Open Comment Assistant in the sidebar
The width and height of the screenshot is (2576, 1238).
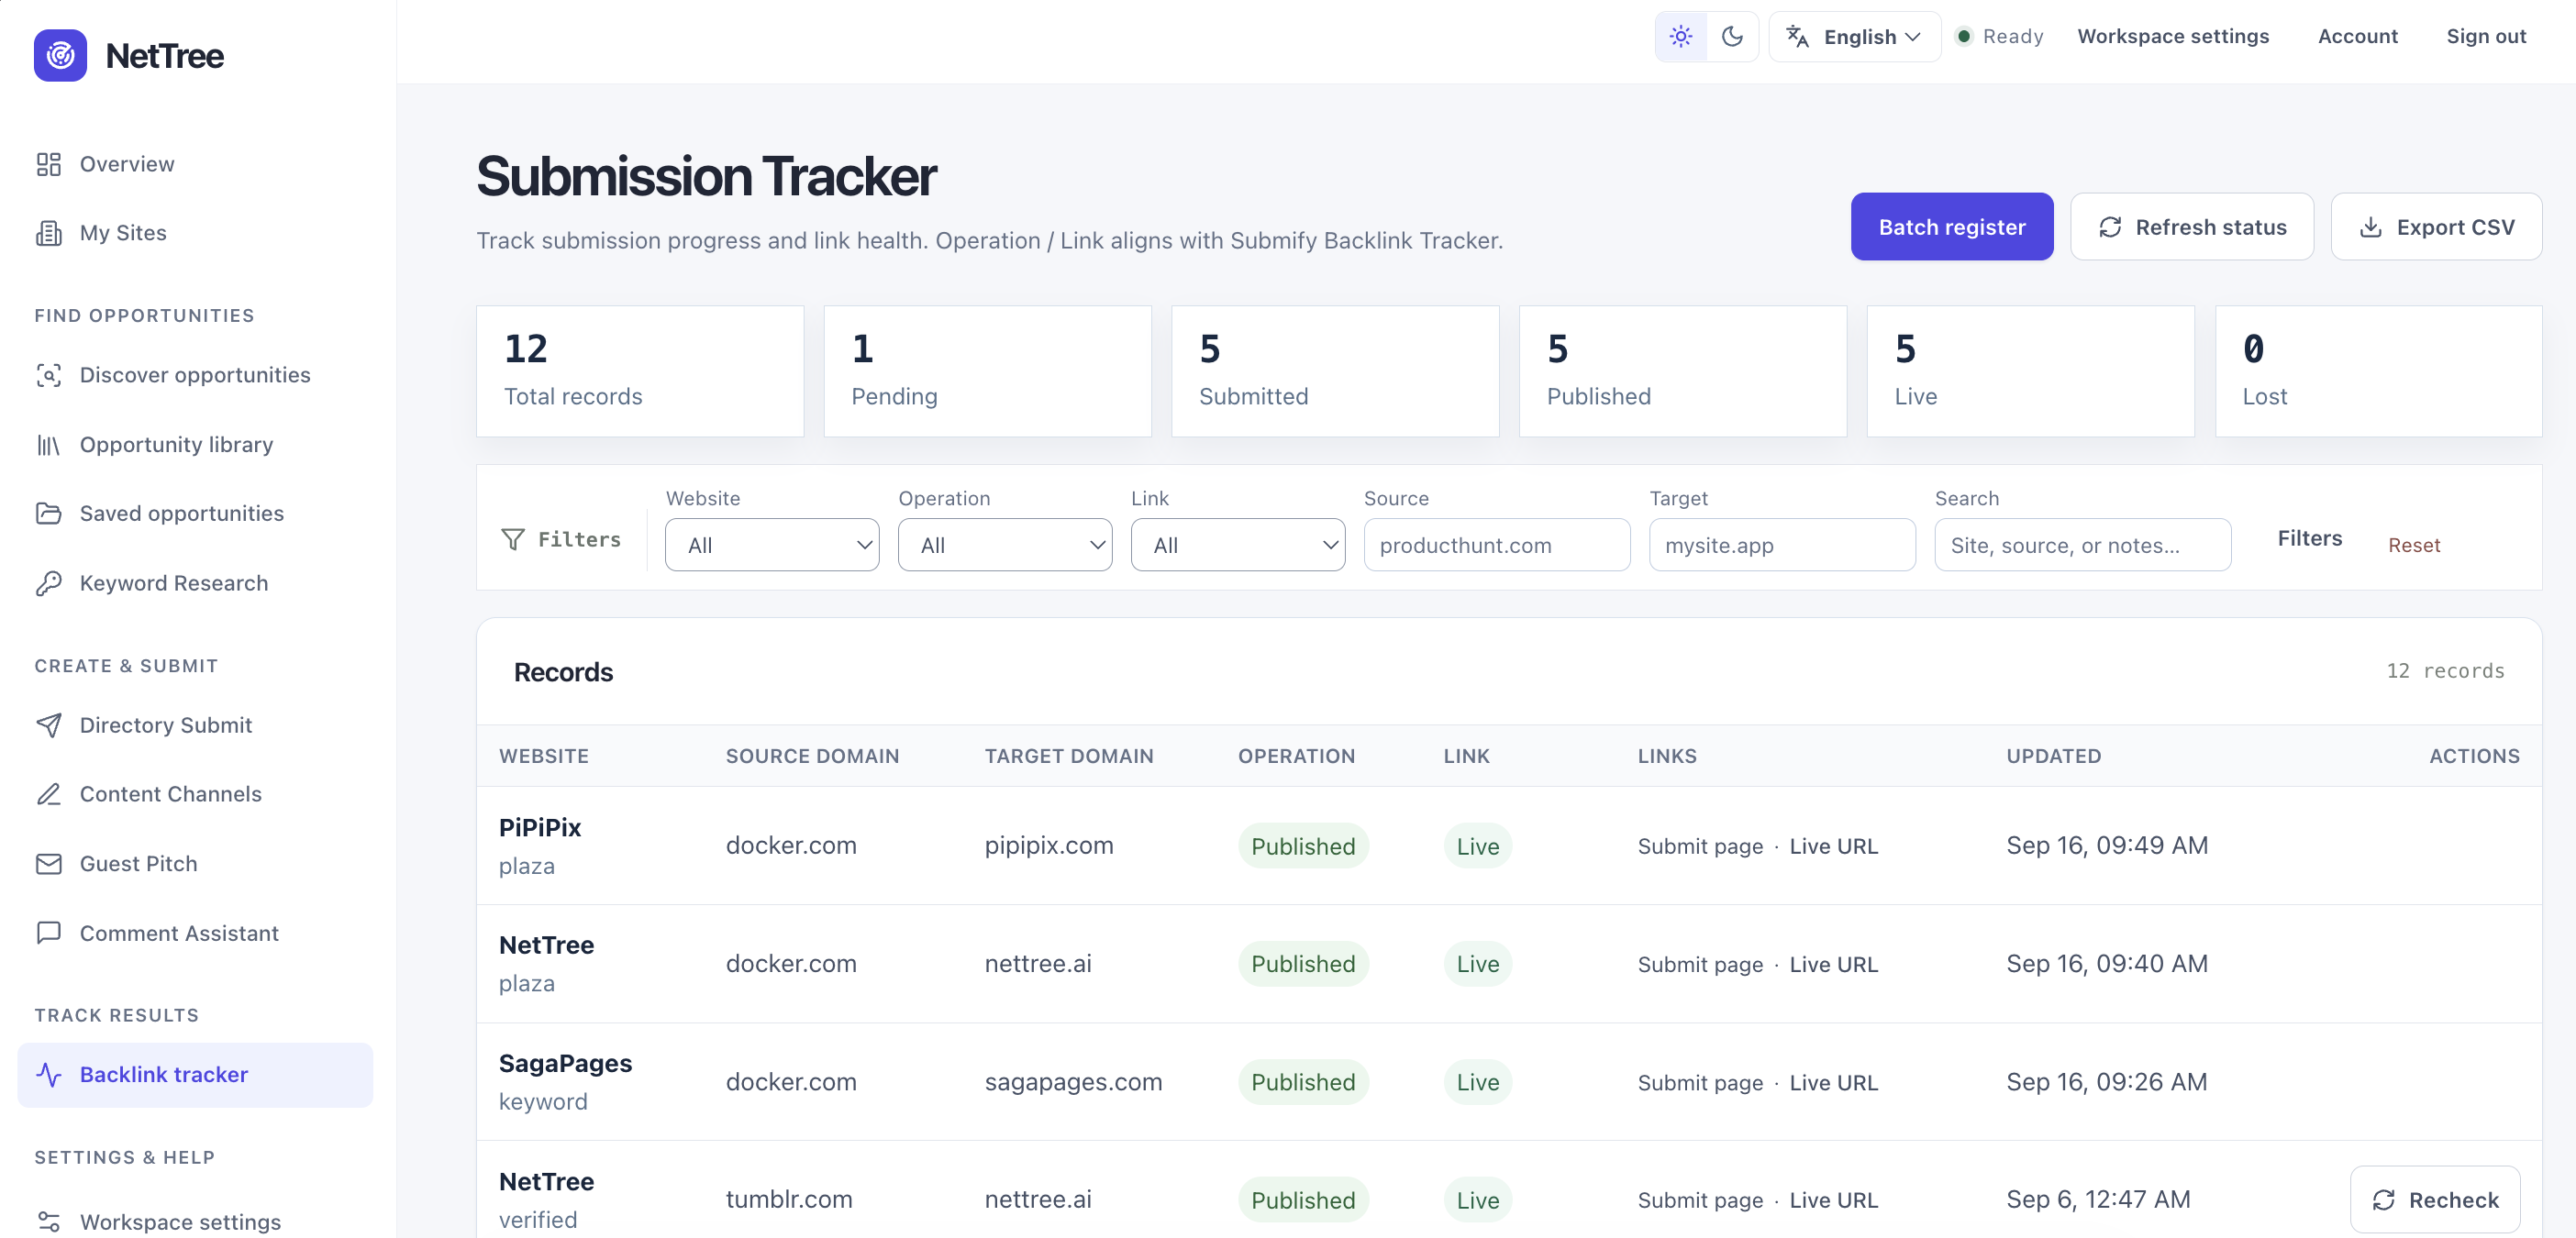click(x=195, y=933)
